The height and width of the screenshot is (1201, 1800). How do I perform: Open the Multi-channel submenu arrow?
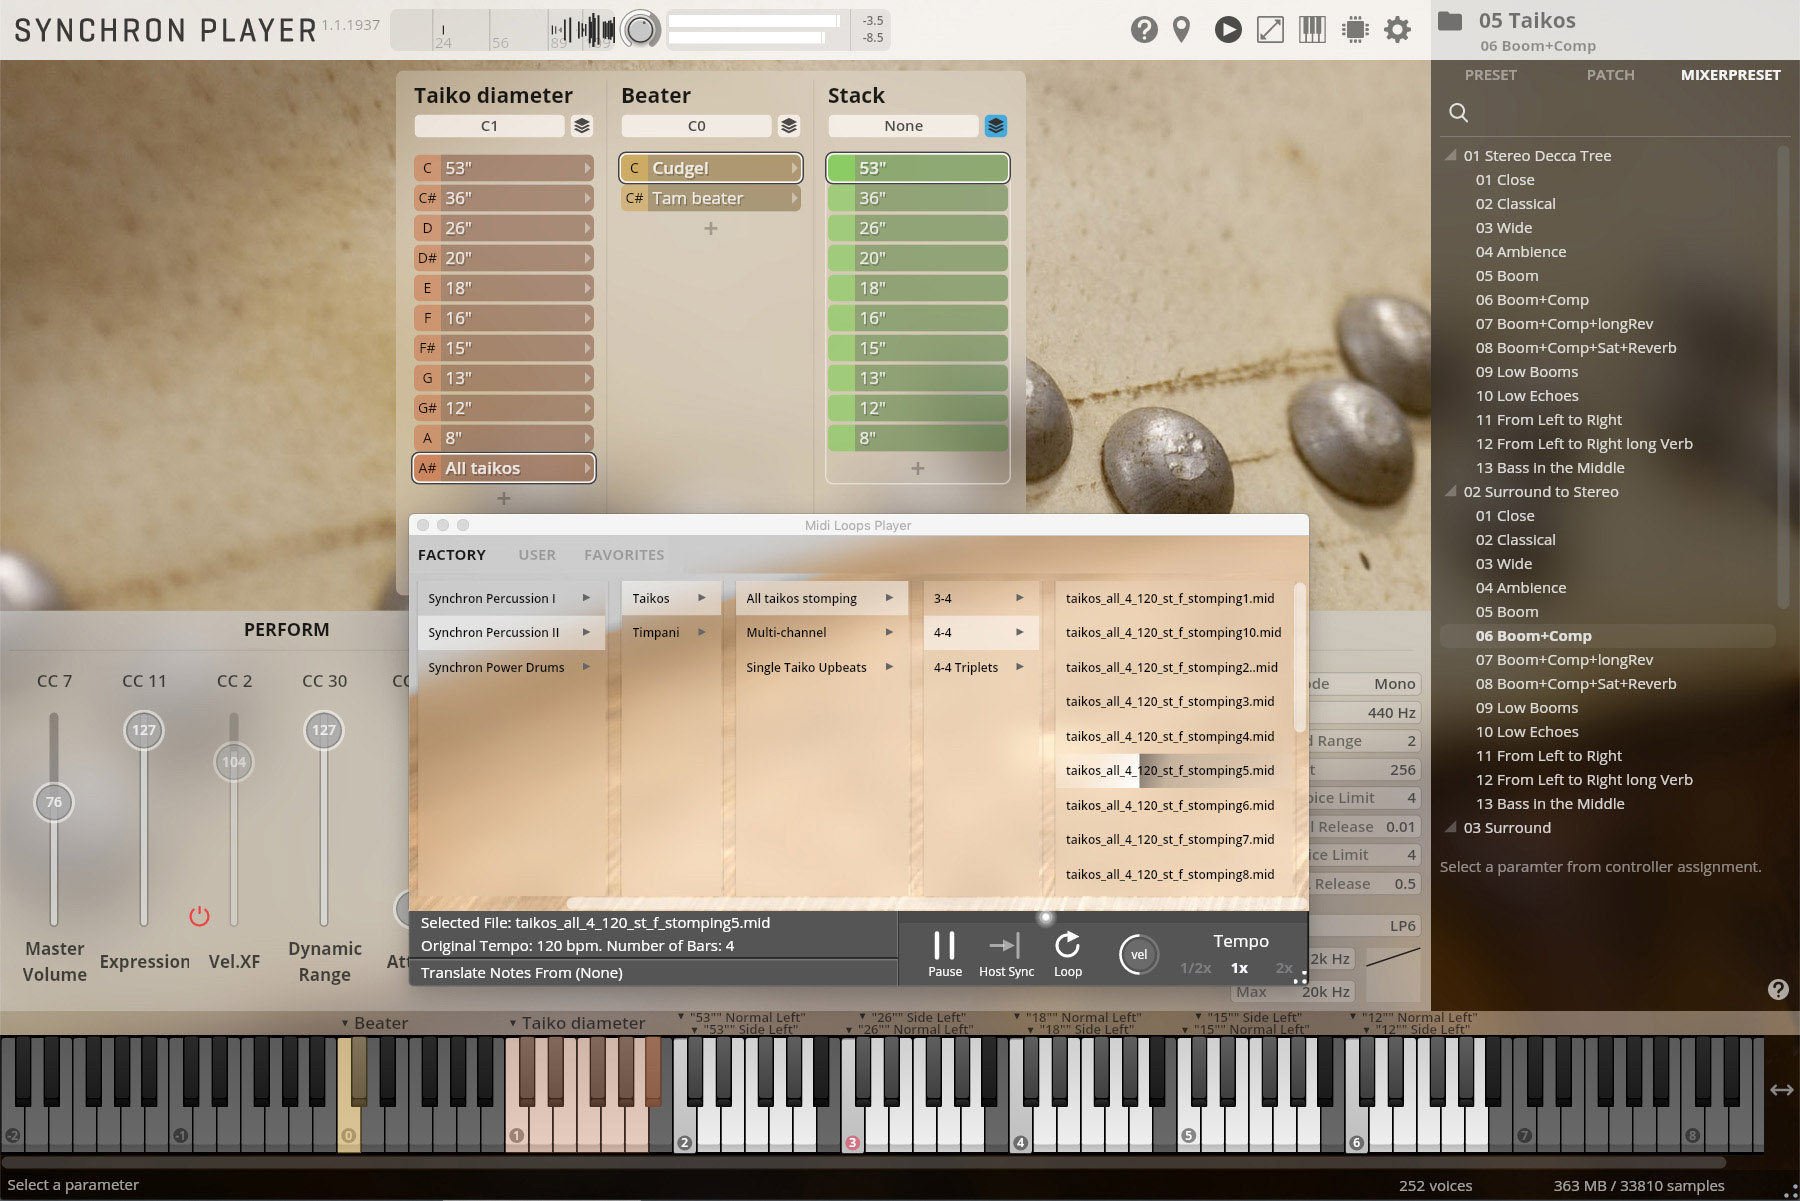pyautogui.click(x=889, y=632)
